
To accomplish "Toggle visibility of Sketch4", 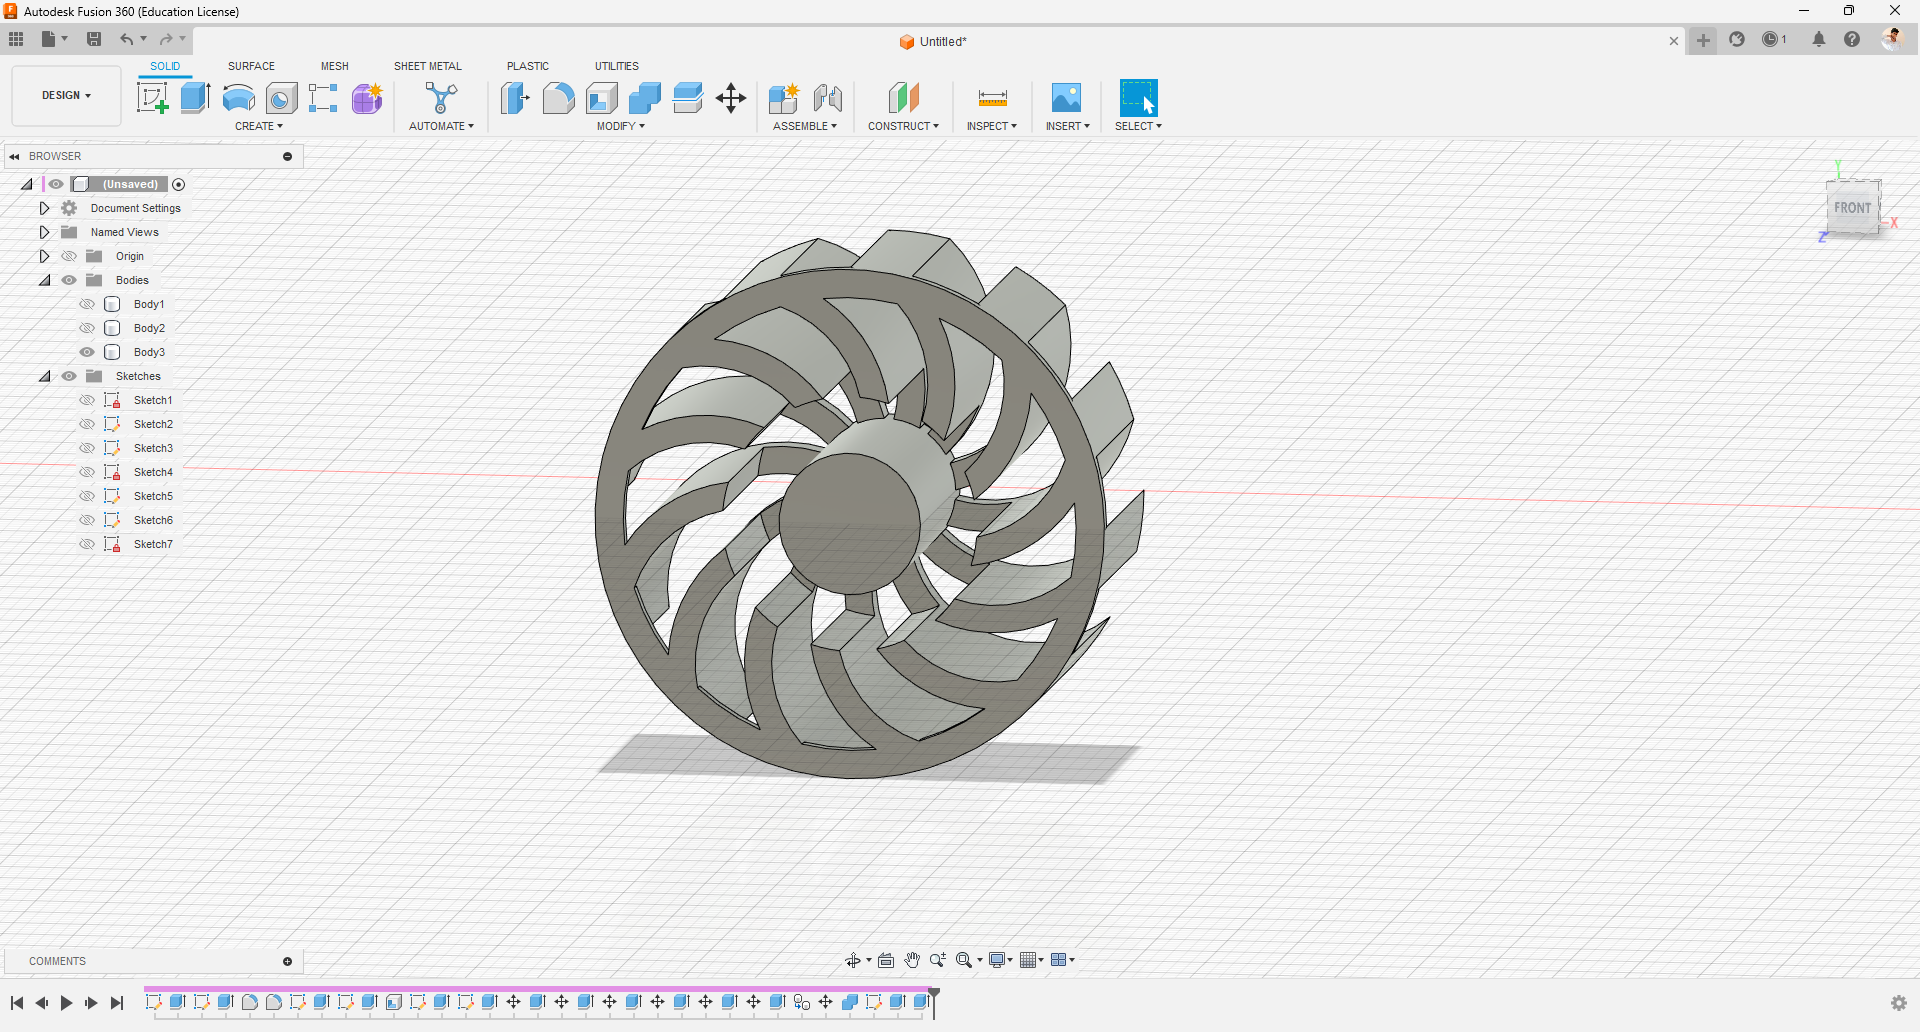I will 87,472.
